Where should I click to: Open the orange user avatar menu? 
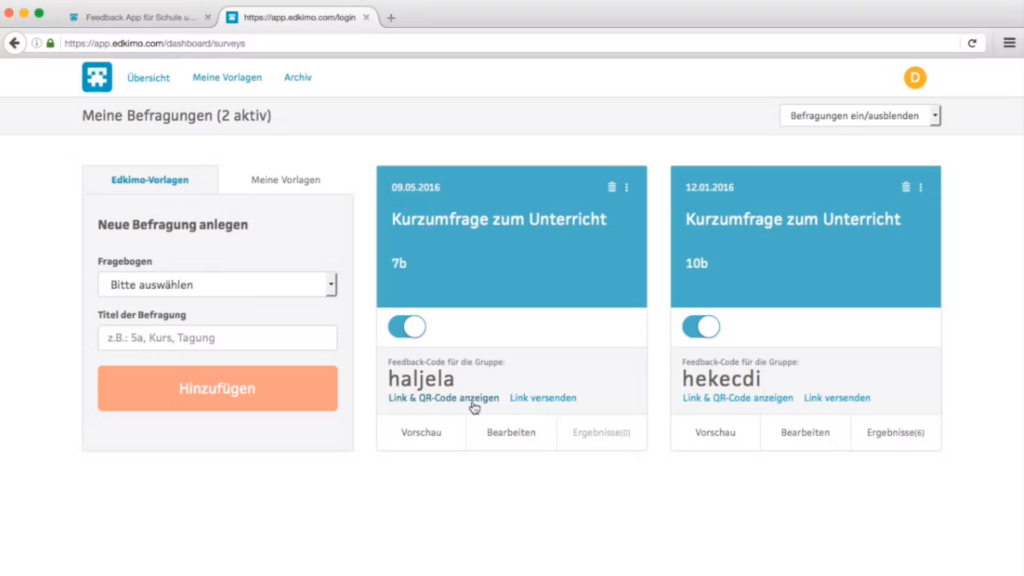[914, 78]
